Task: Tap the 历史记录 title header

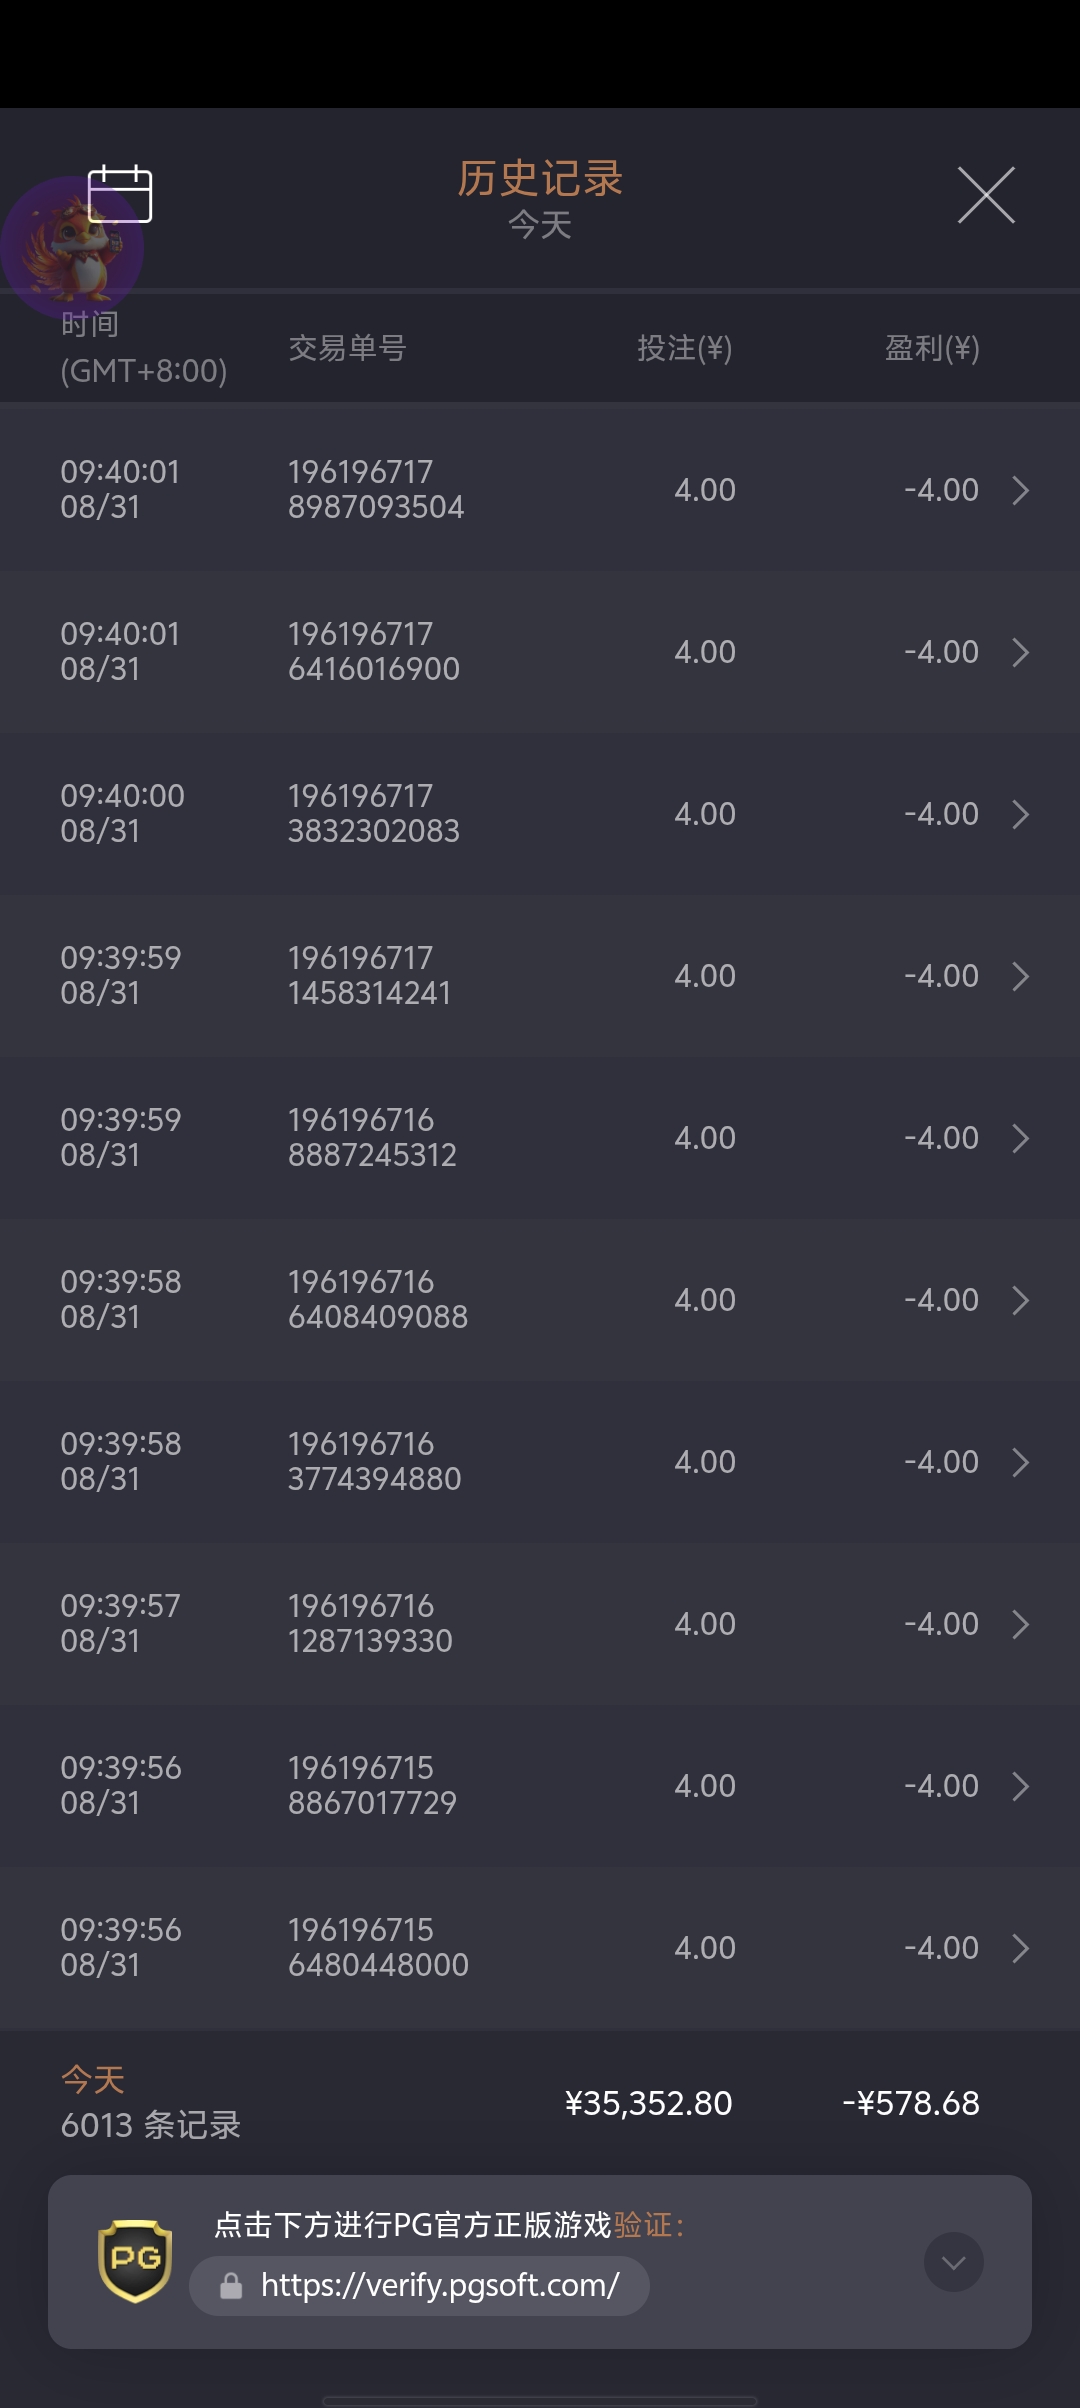Action: click(540, 180)
